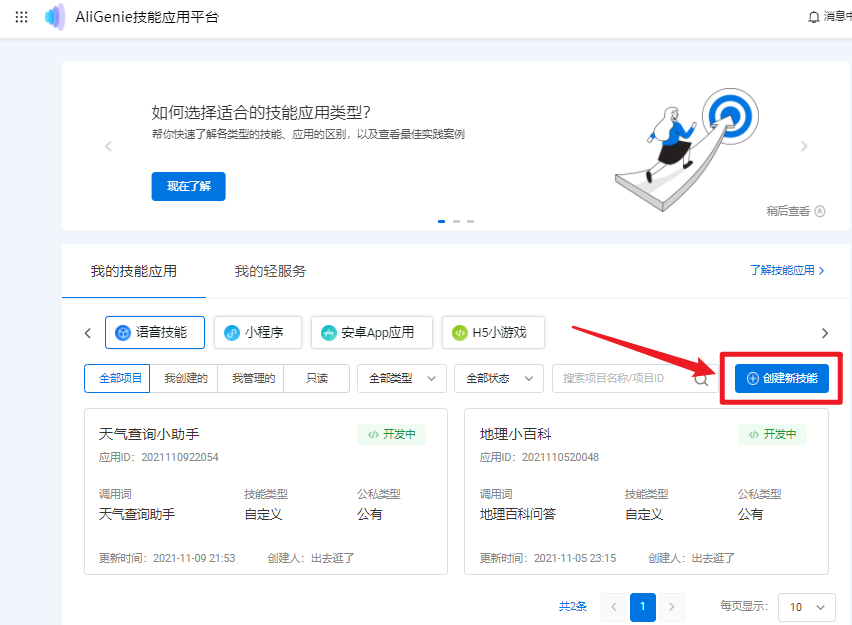Select the H5小游戏 category
The height and width of the screenshot is (625, 852).
[x=493, y=333]
